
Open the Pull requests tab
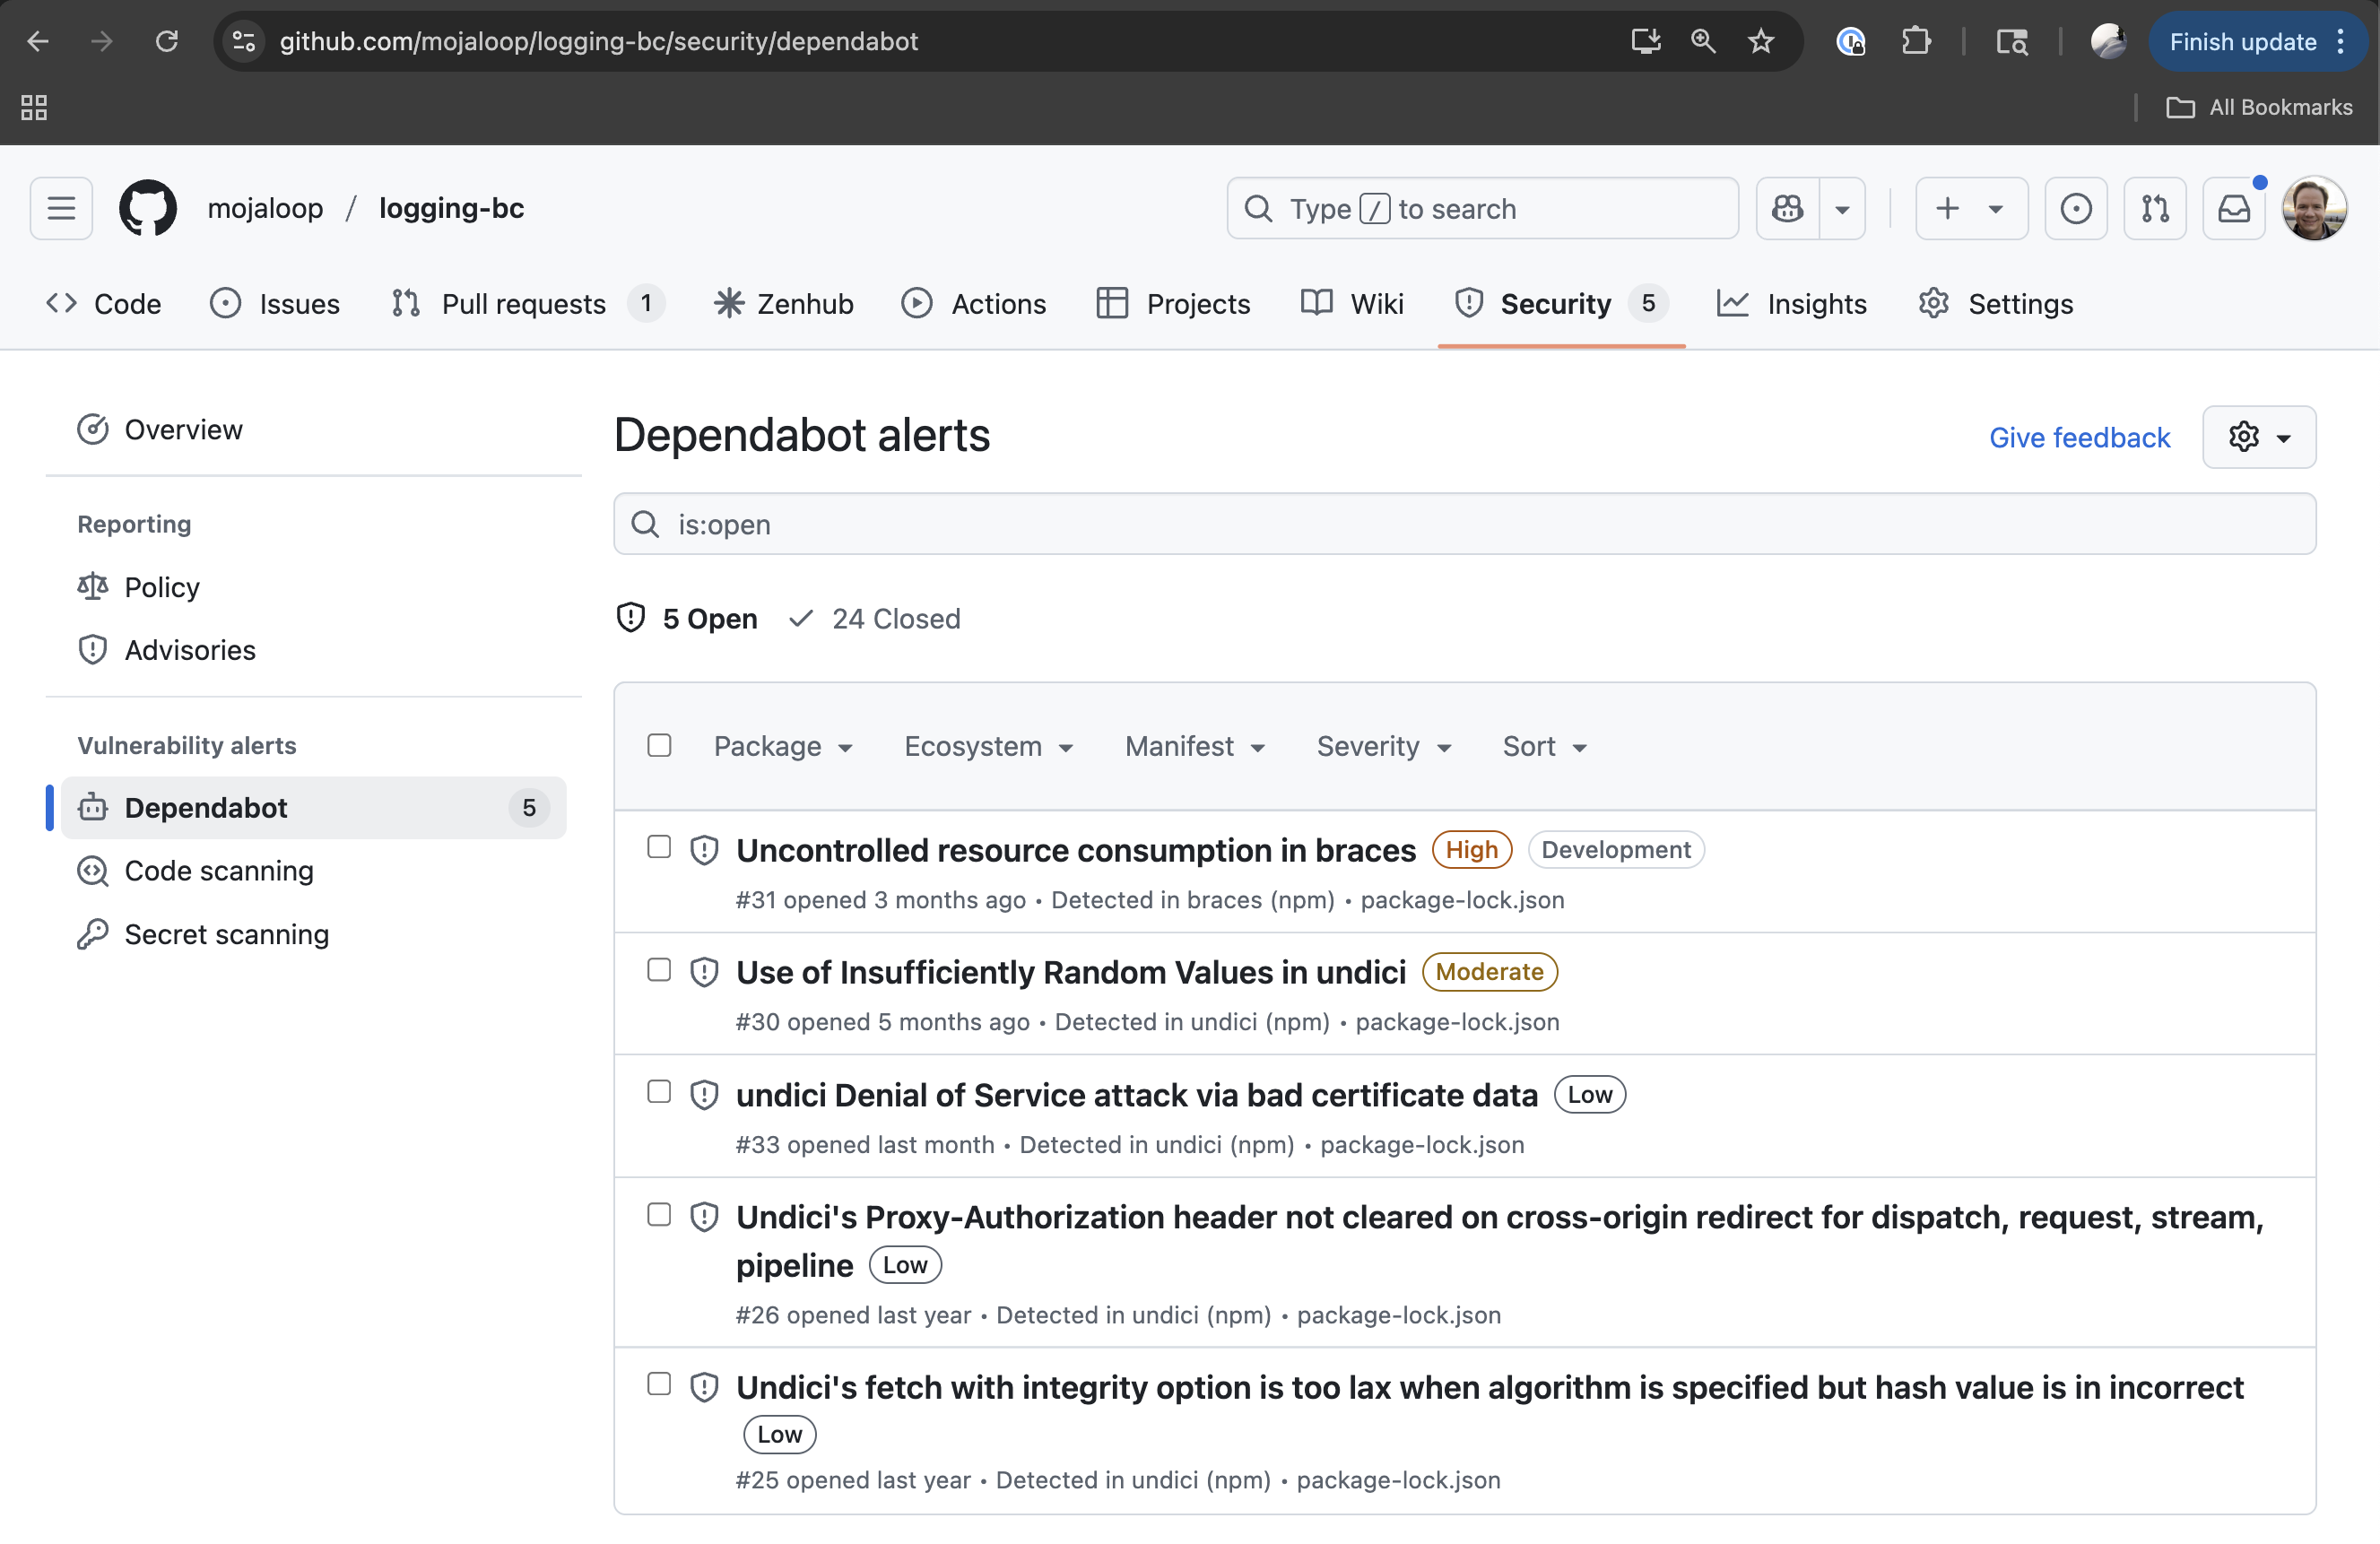528,303
